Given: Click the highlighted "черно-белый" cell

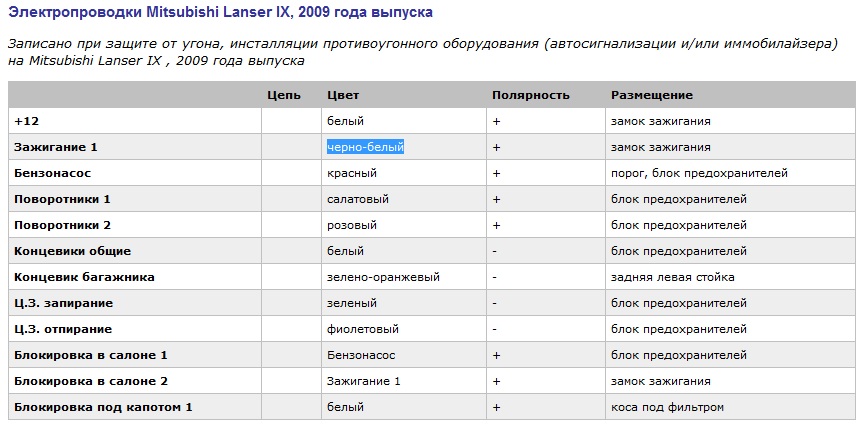Looking at the screenshot, I should [x=365, y=147].
